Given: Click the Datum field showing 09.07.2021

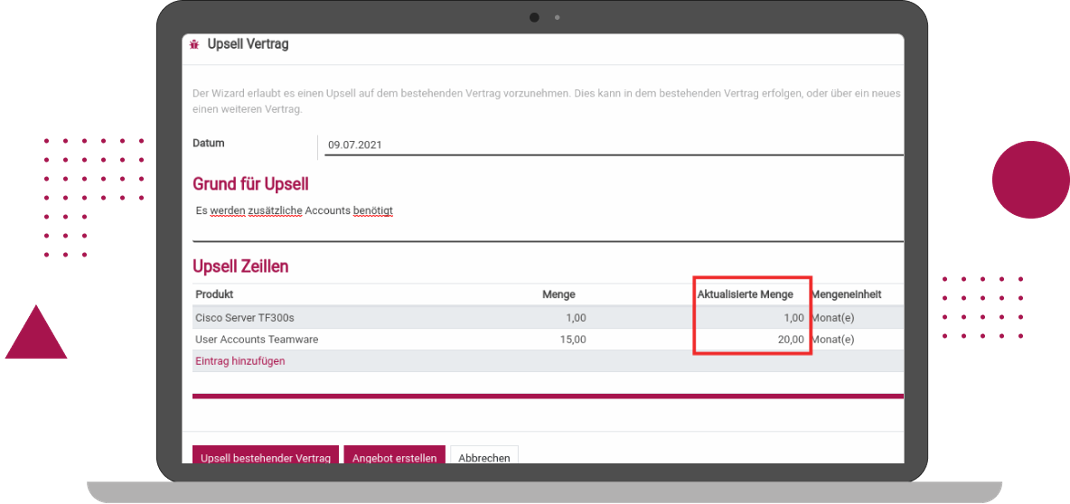Looking at the screenshot, I should (612, 145).
